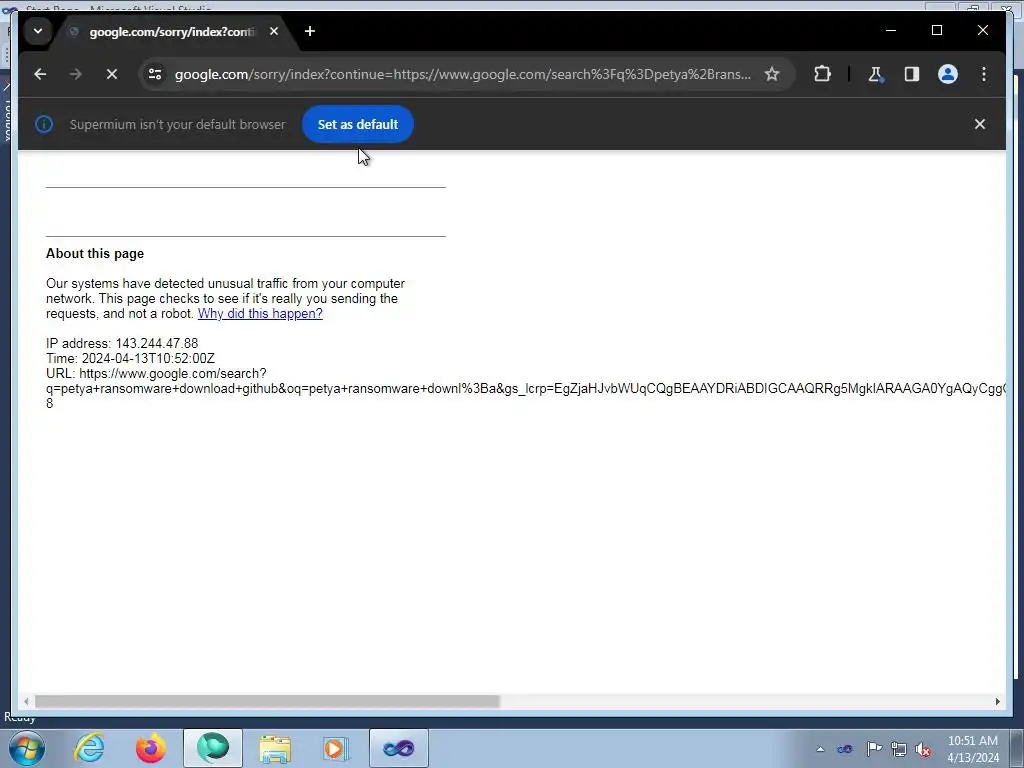Click the muted volume tray icon
The image size is (1024, 768).
pyautogui.click(x=923, y=750)
